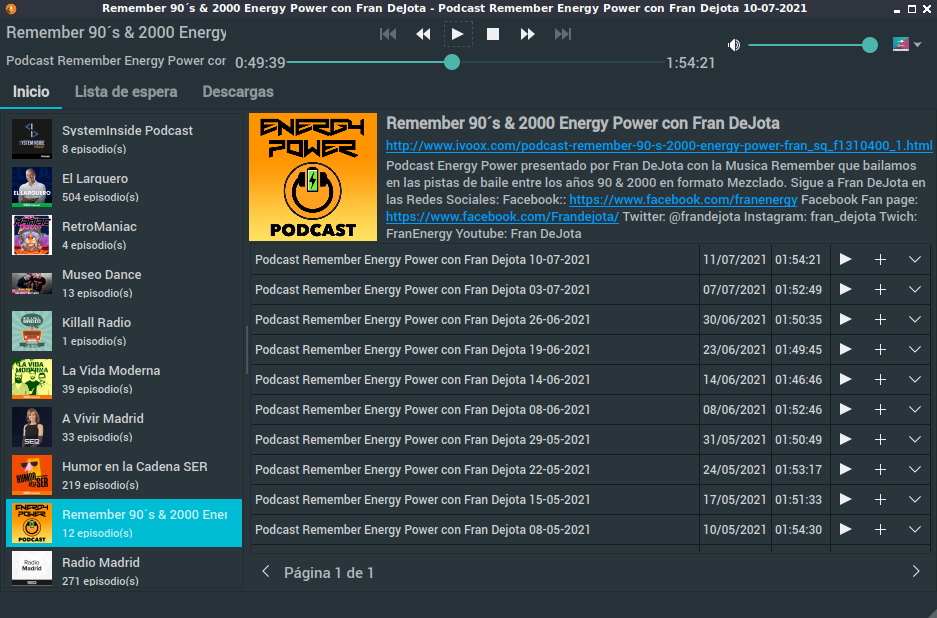The image size is (937, 618).
Task: Expand details of the 15-05-2021 episode
Action: pos(915,499)
